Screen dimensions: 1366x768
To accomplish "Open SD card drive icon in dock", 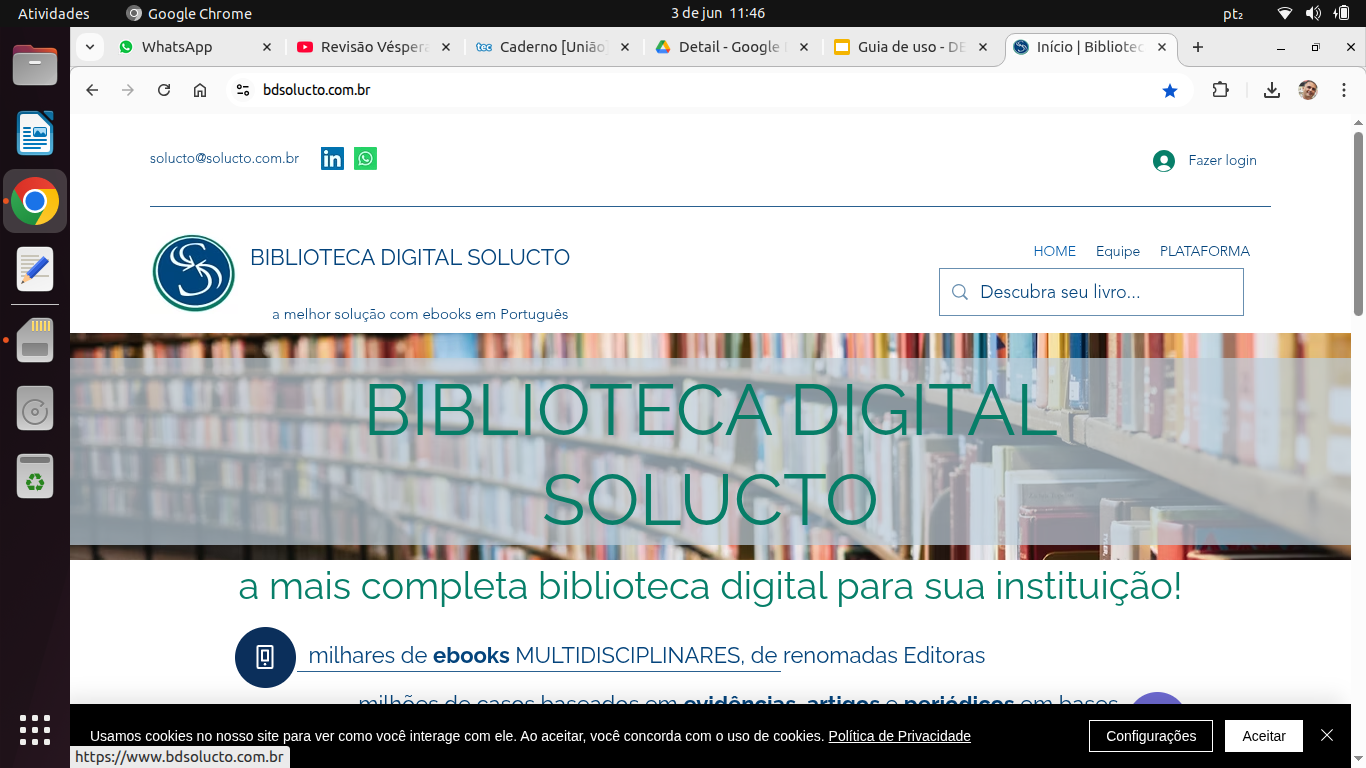I will pyautogui.click(x=35, y=340).
